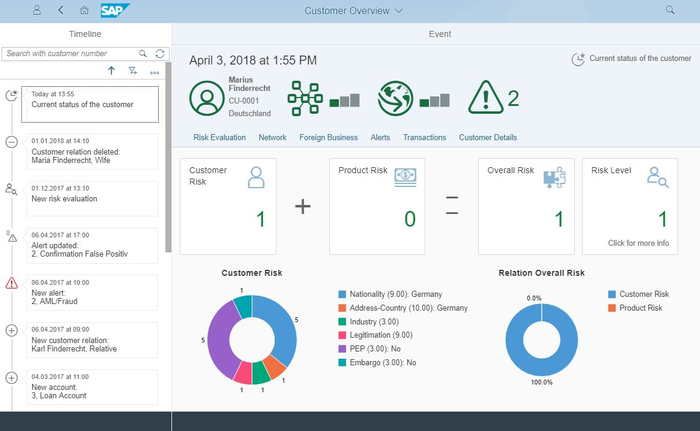The image size is (700, 431).
Task: Select New risk evaluation timeline entry
Action: [92, 199]
